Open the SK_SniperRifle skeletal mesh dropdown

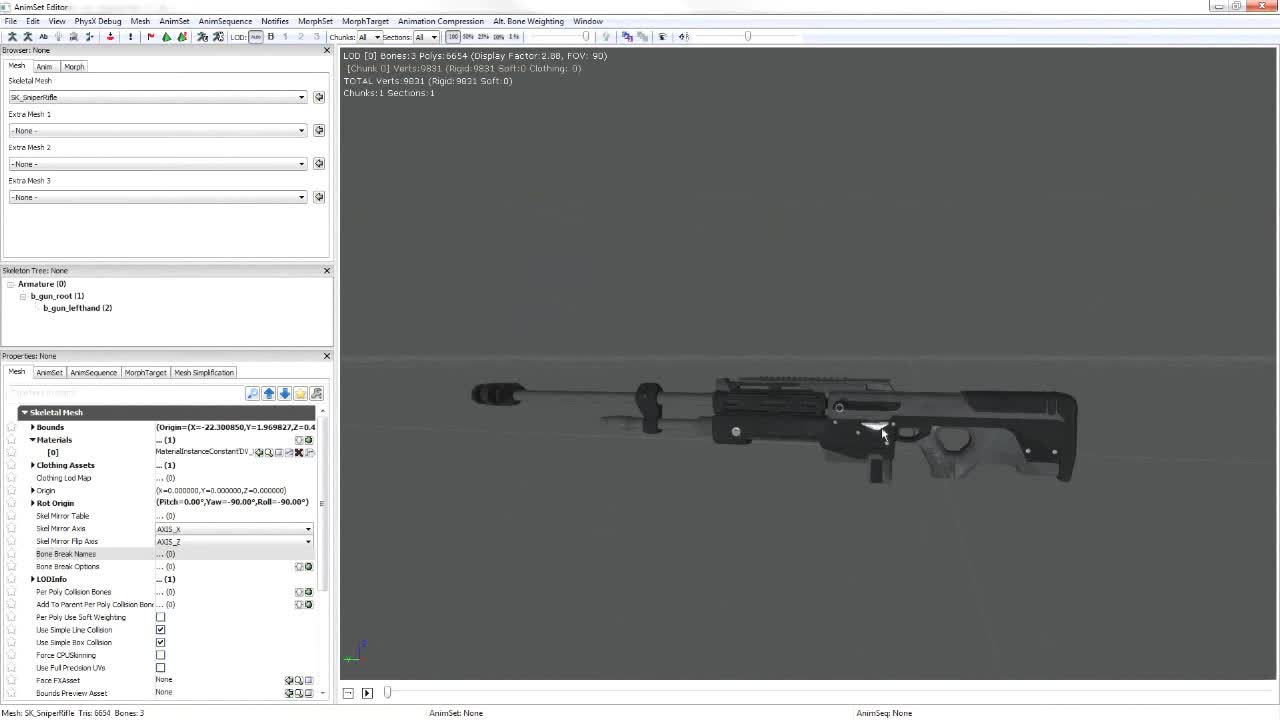[x=301, y=97]
